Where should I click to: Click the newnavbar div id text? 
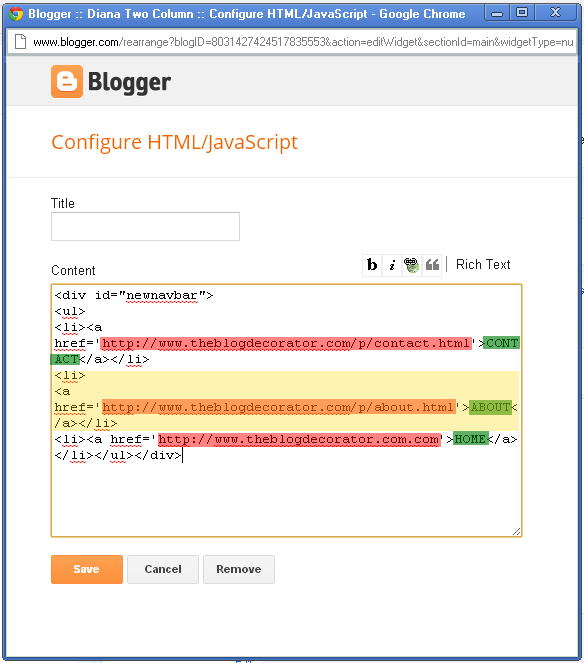pos(162,295)
